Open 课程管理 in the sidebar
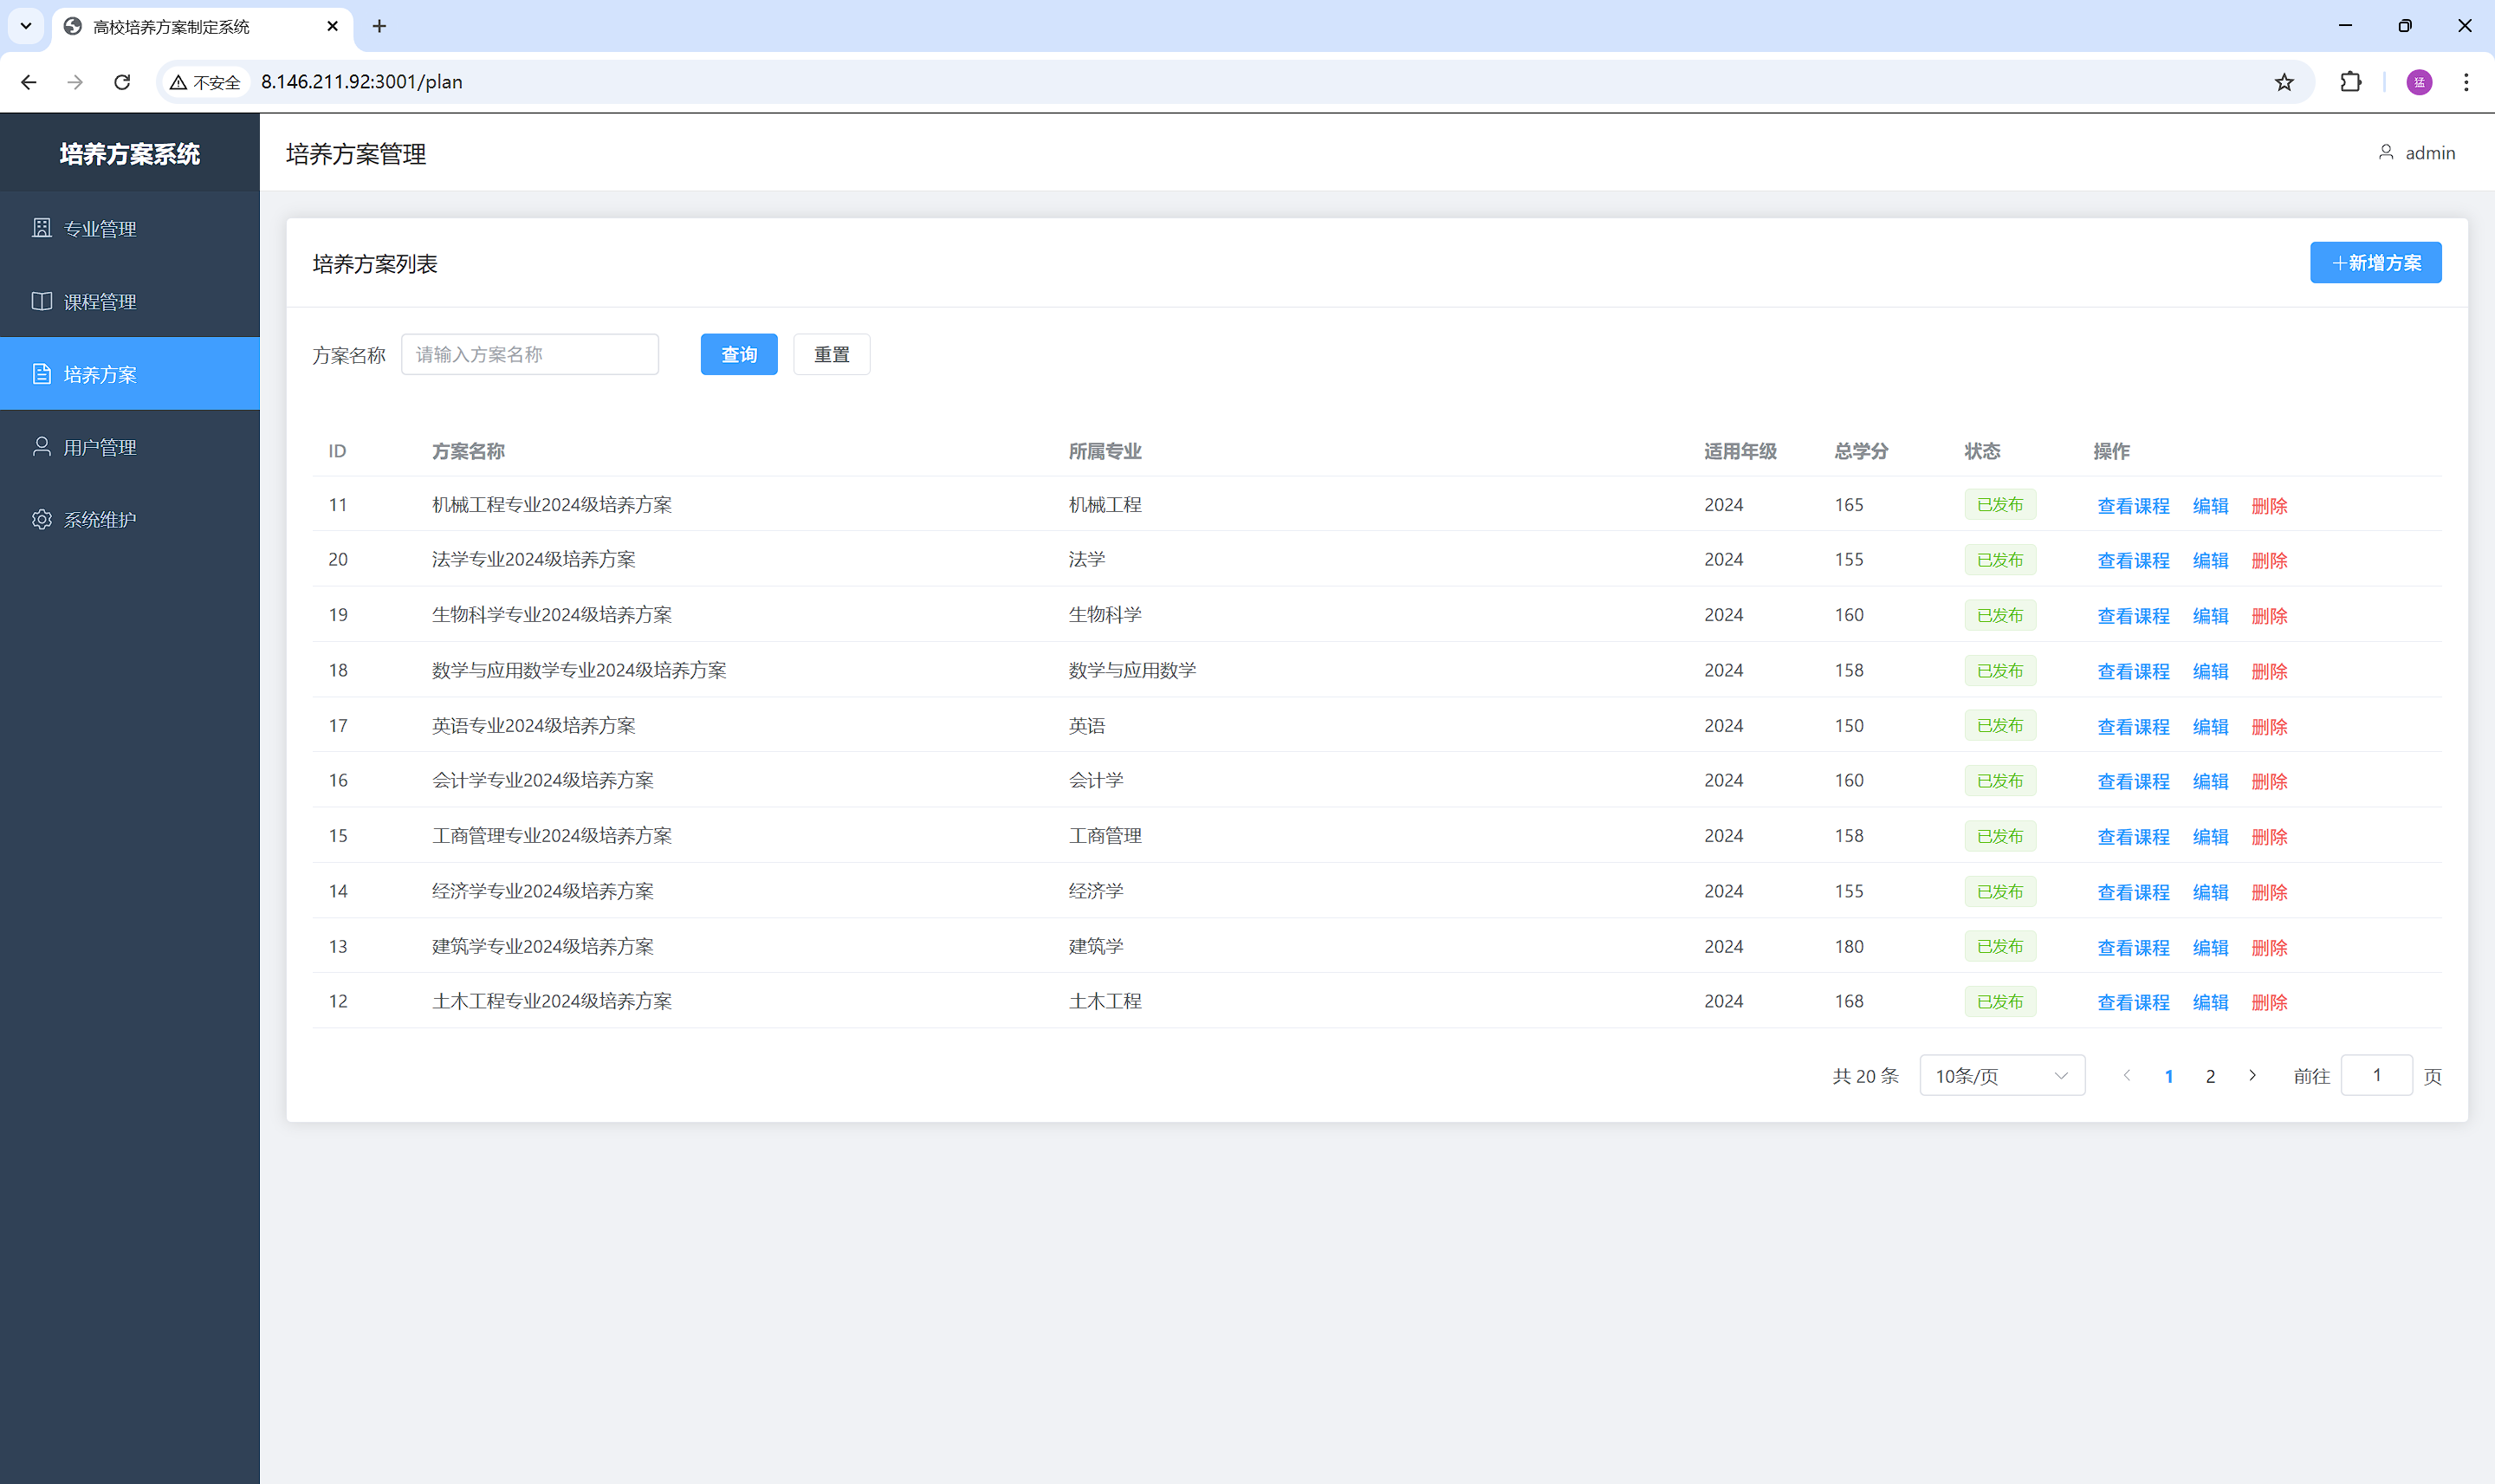This screenshot has width=2495, height=1484. [100, 301]
